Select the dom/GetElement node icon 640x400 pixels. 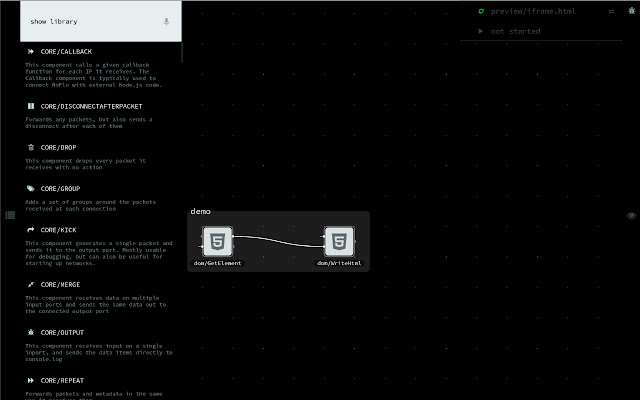click(x=218, y=242)
